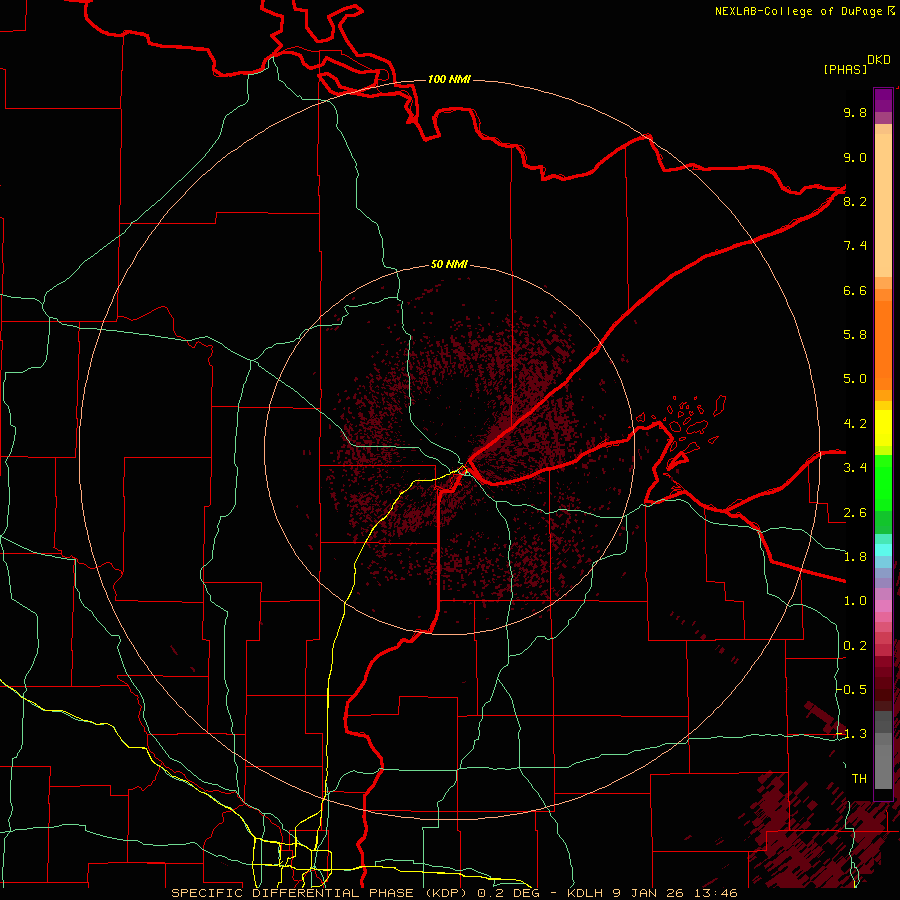The image size is (900, 900).
Task: Click the 1.0 legend value
Action: click(855, 601)
